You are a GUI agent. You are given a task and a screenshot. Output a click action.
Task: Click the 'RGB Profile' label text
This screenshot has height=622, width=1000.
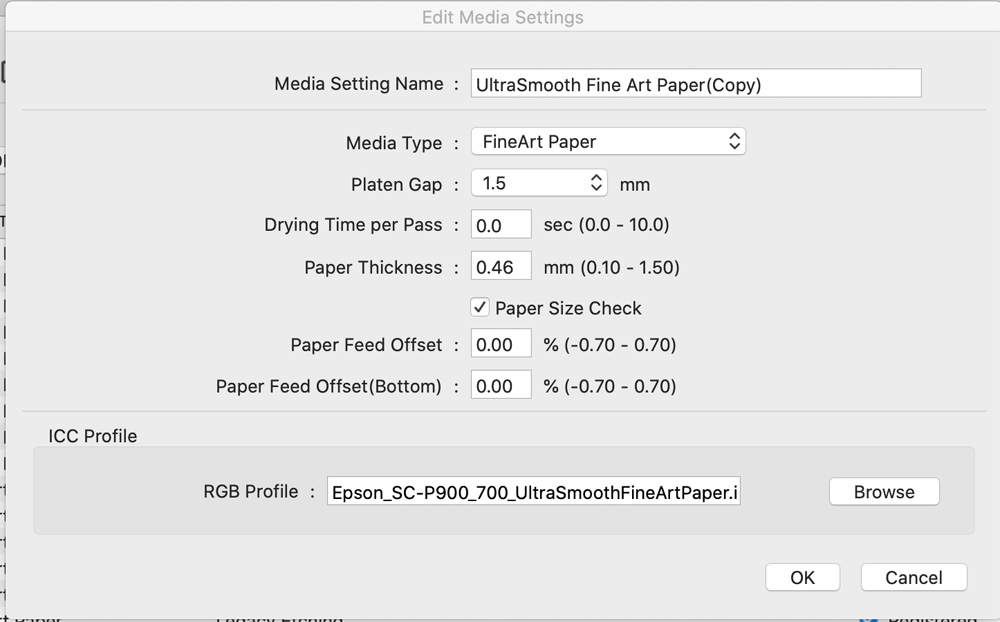pyautogui.click(x=251, y=491)
